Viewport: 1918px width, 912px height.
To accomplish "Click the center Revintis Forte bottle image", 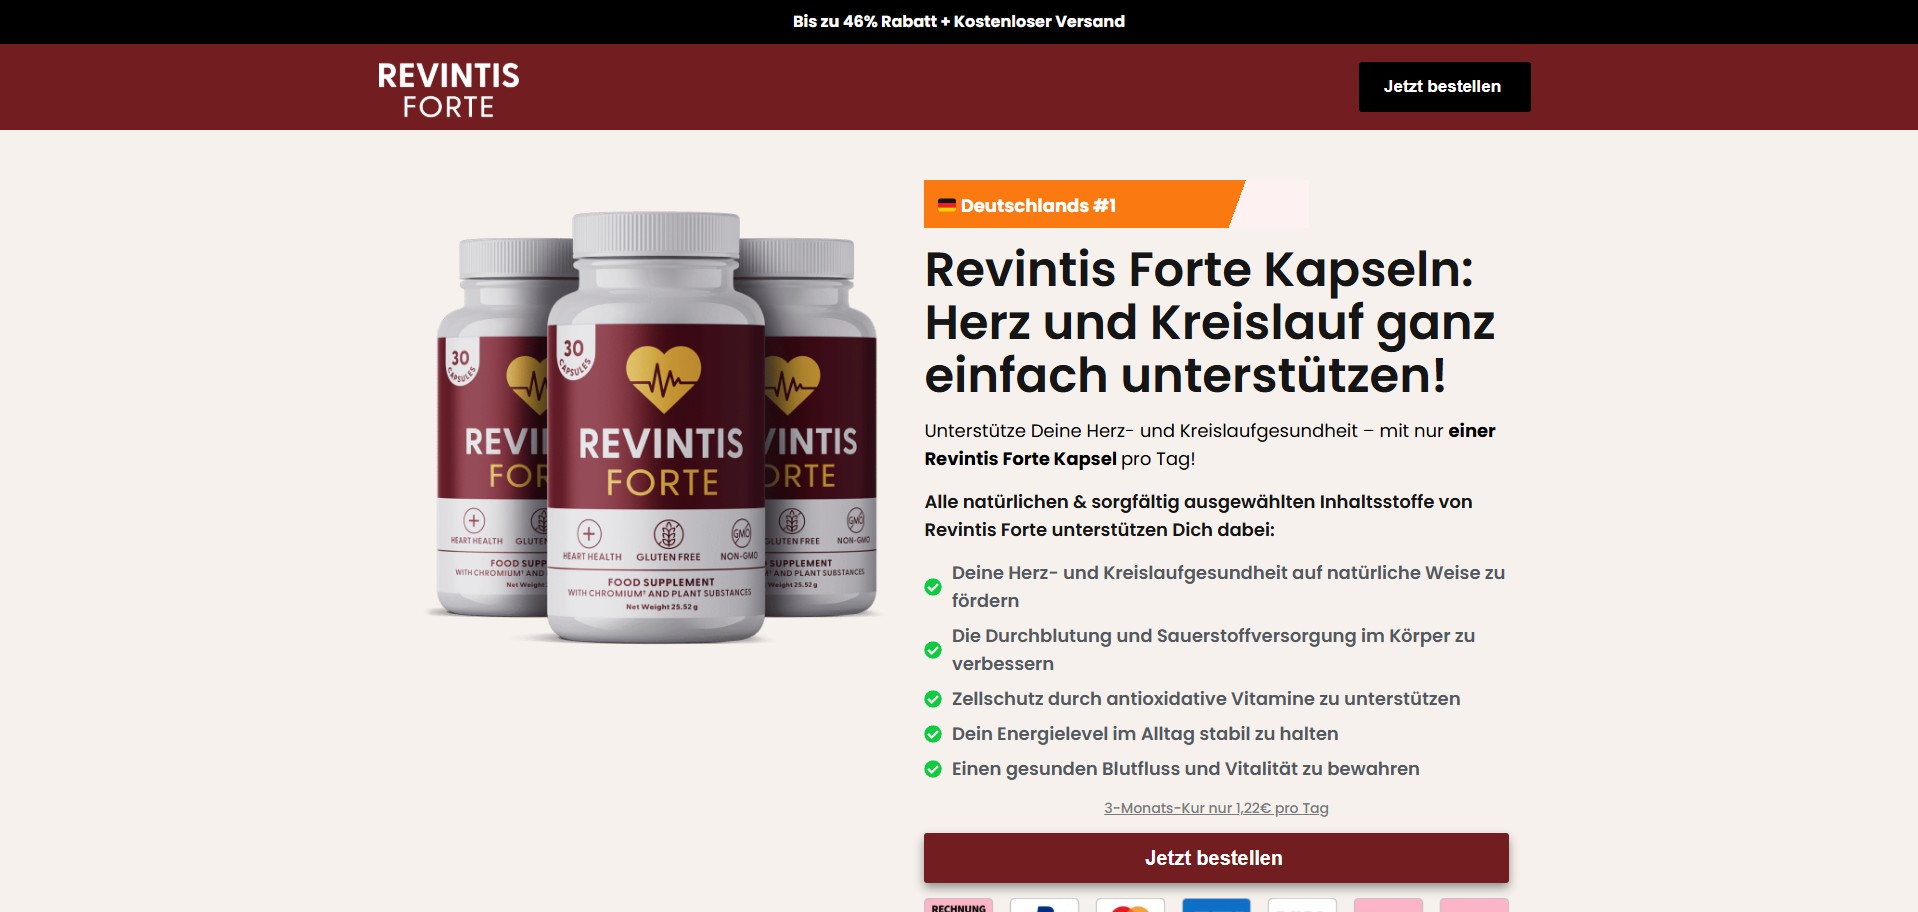I will point(657,427).
